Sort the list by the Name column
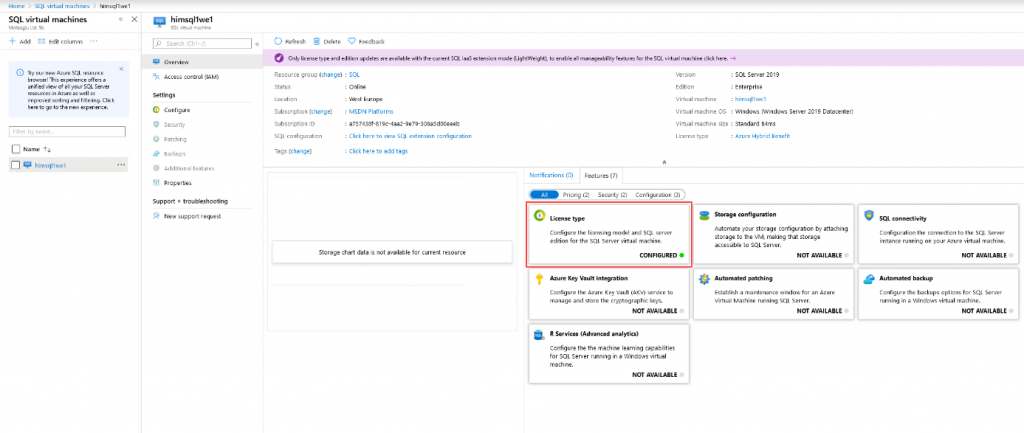This screenshot has height=433, width=1024. pyautogui.click(x=37, y=149)
